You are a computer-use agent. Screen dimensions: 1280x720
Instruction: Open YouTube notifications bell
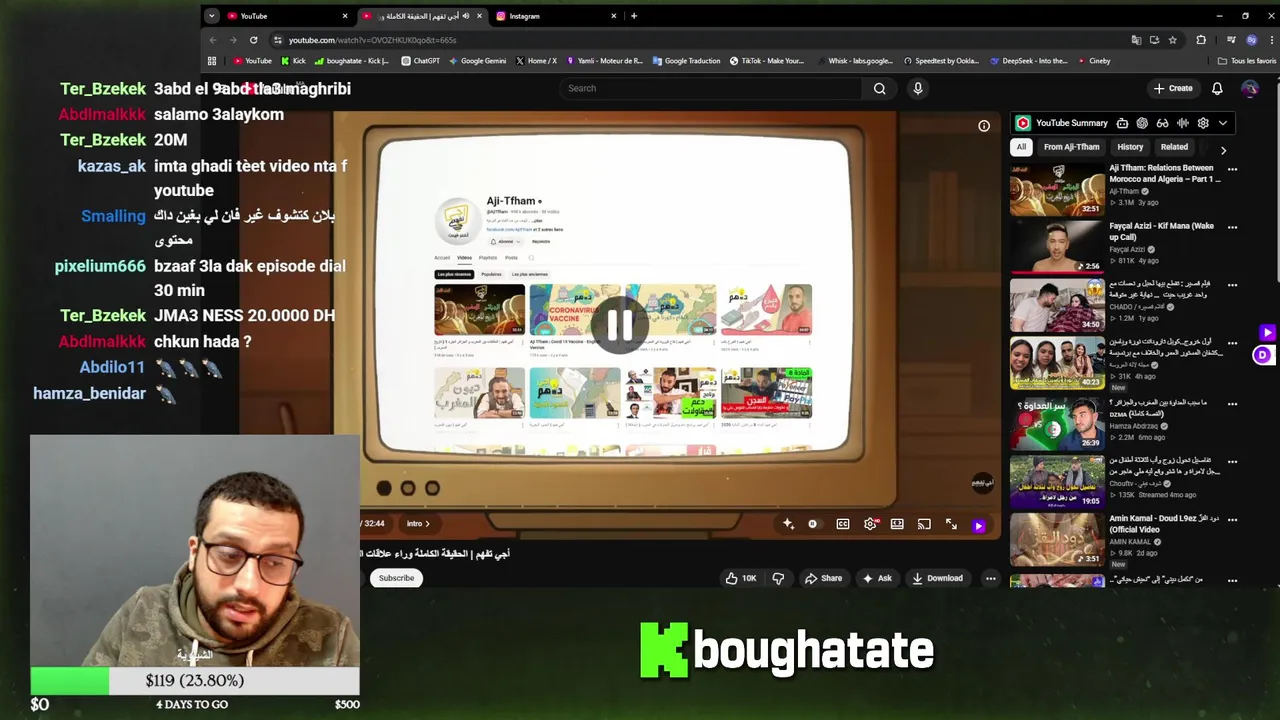[x=1217, y=88]
